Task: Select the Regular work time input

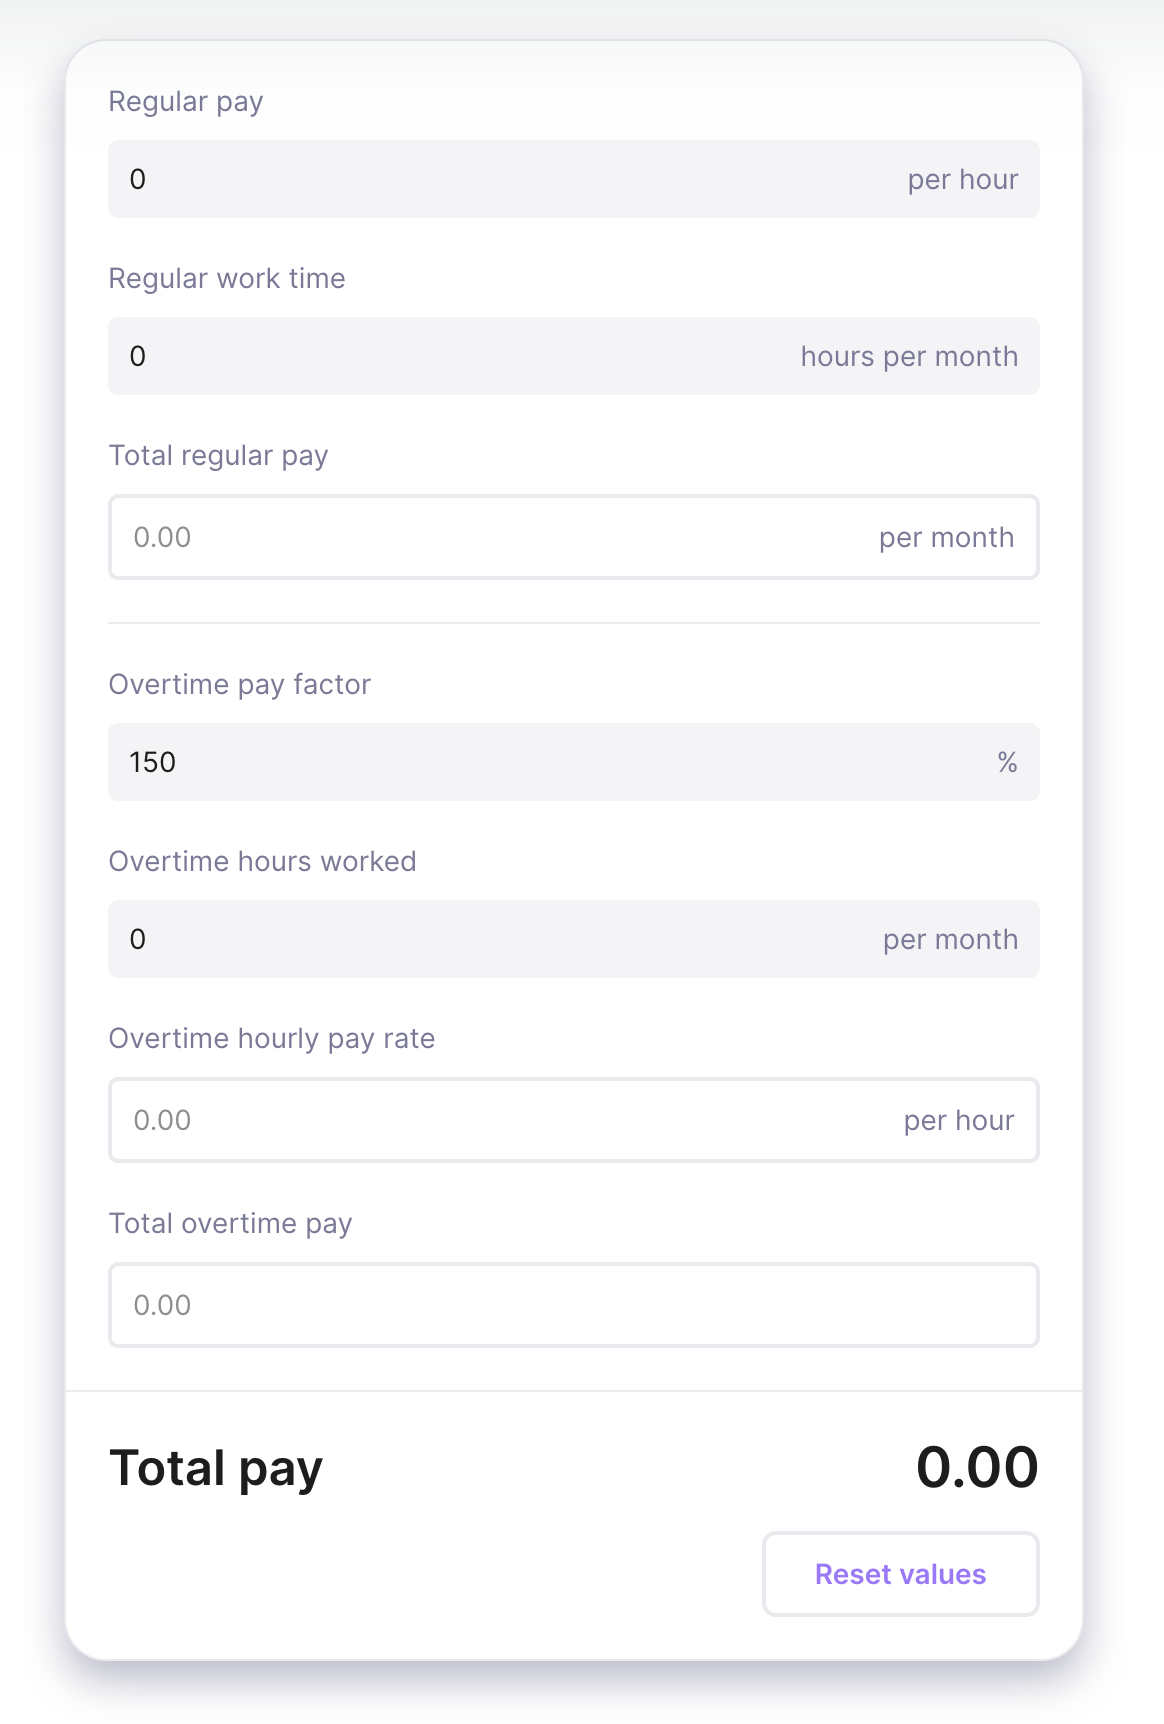Action: 573,356
